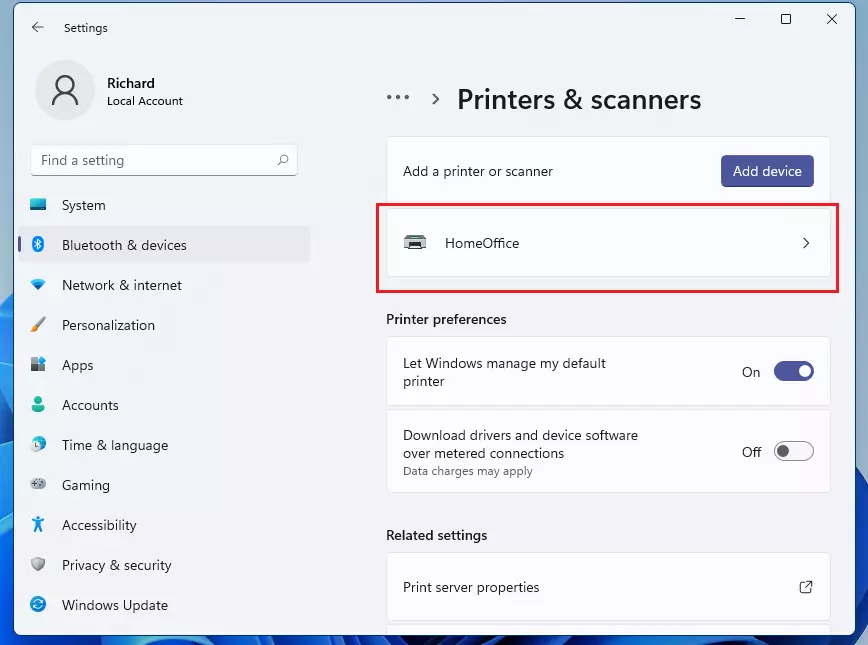This screenshot has width=868, height=645.
Task: Click the Printer preferences heading
Action: (x=446, y=319)
